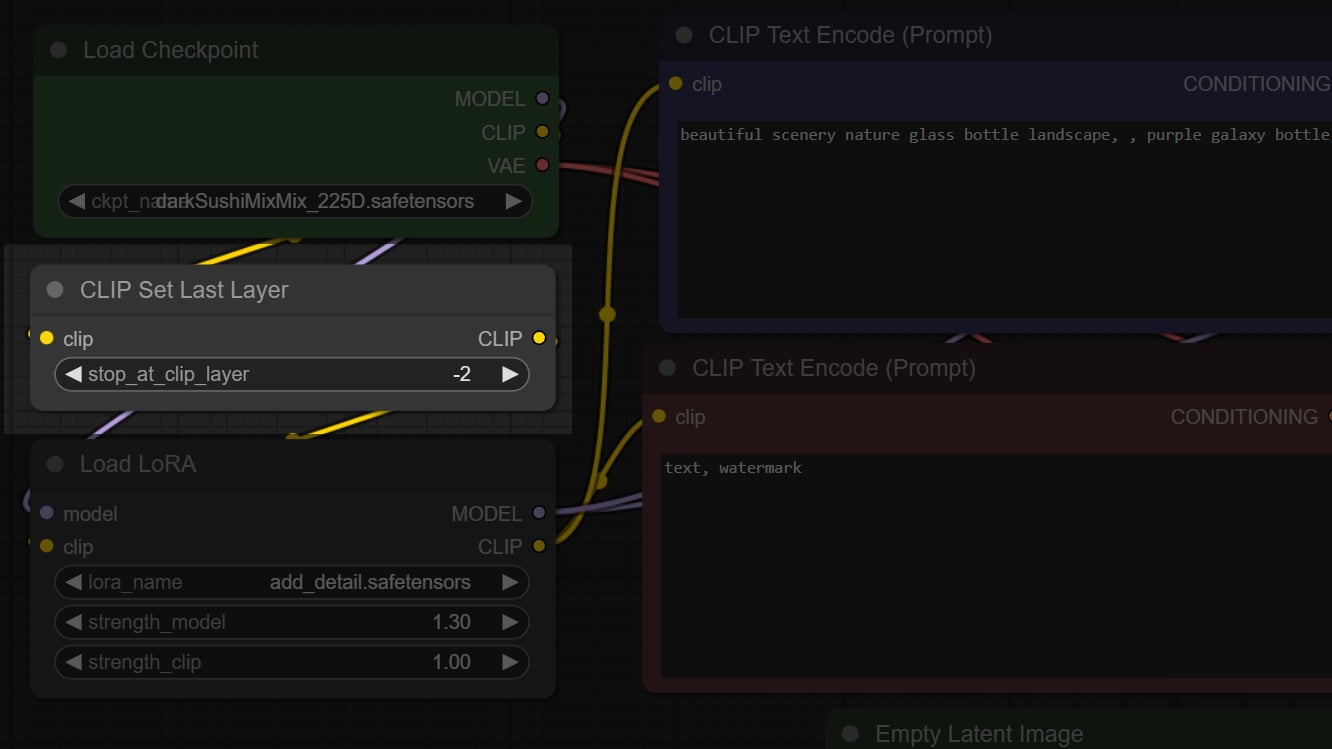Click the CLIP output socket on Load Checkpoint

pos(542,131)
